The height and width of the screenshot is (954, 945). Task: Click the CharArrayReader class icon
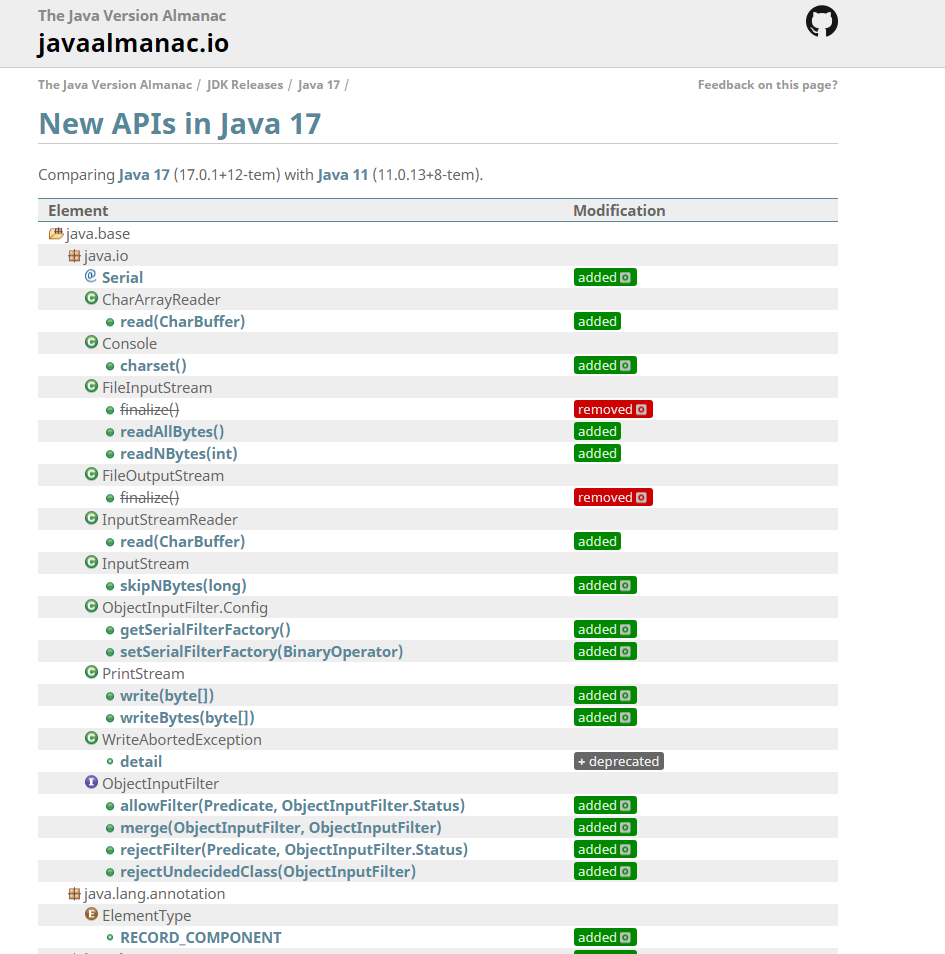(91, 298)
